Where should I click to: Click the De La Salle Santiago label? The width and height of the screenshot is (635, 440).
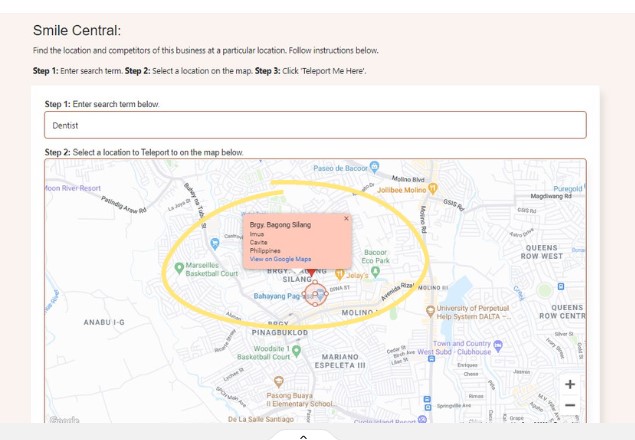[x=261, y=419]
